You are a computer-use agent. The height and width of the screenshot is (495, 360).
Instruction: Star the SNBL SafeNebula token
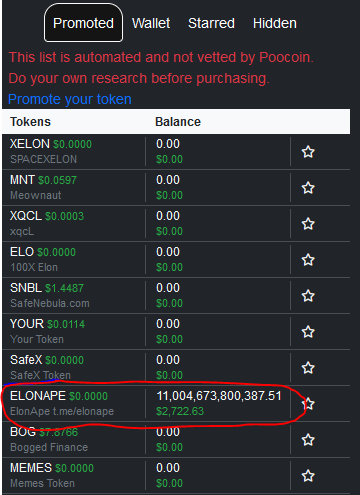tap(308, 296)
